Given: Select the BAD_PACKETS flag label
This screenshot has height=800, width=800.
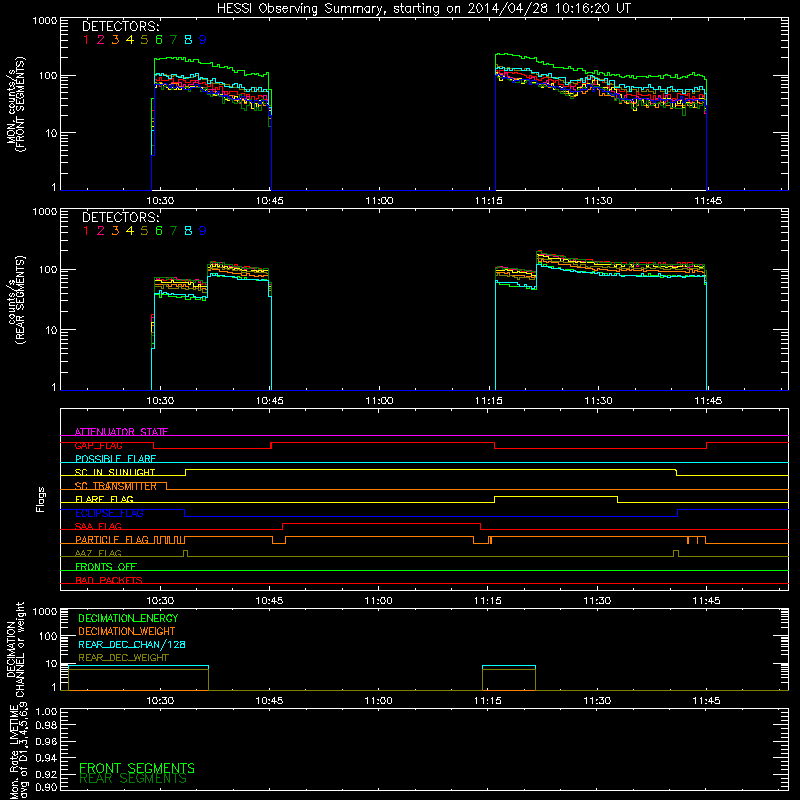Looking at the screenshot, I should (109, 581).
